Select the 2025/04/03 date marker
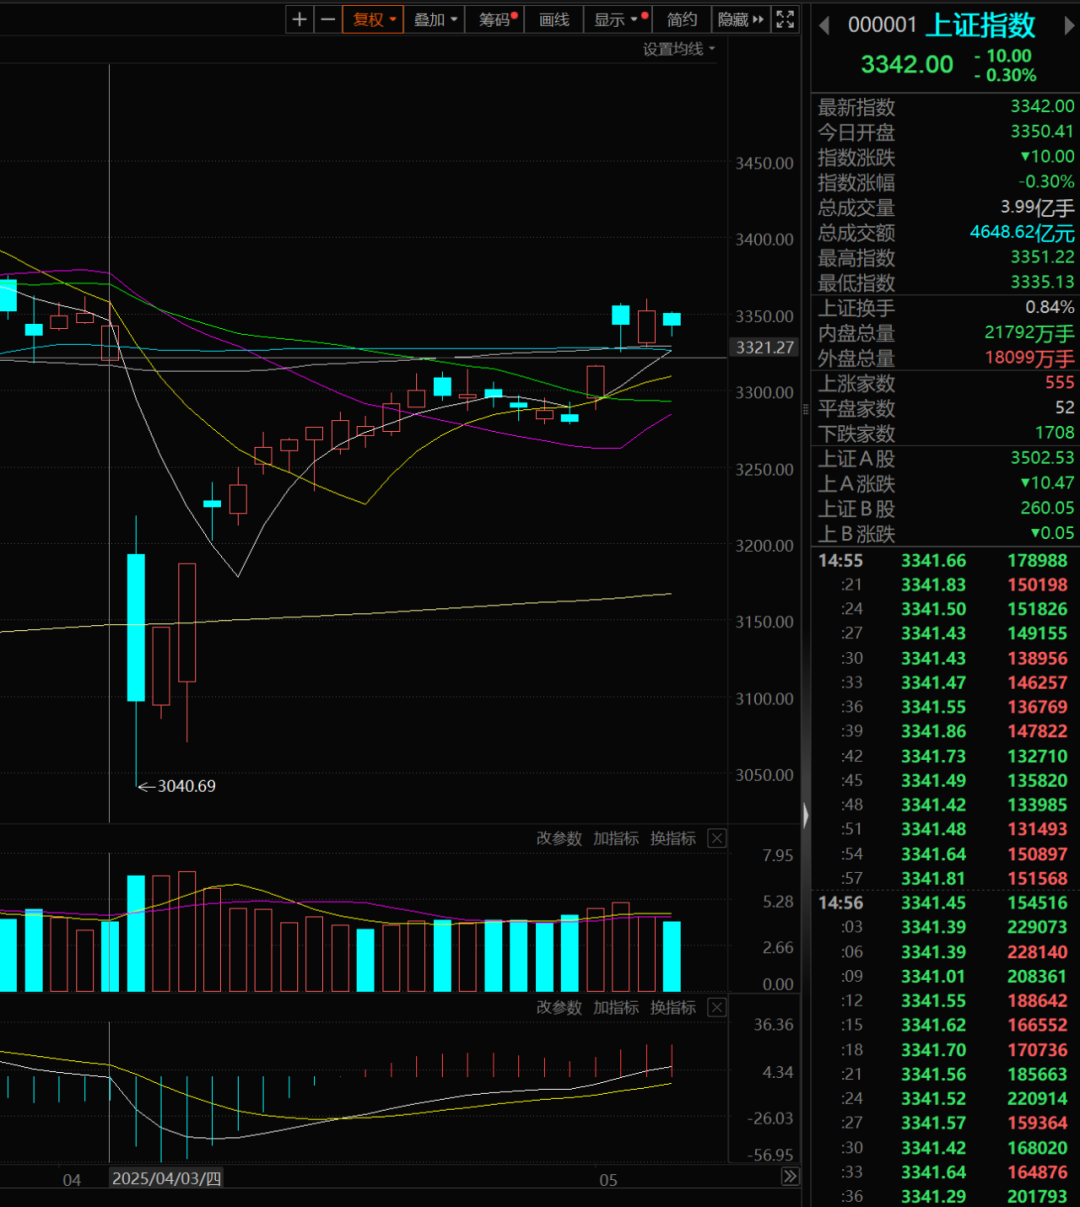1080x1207 pixels. click(167, 1179)
